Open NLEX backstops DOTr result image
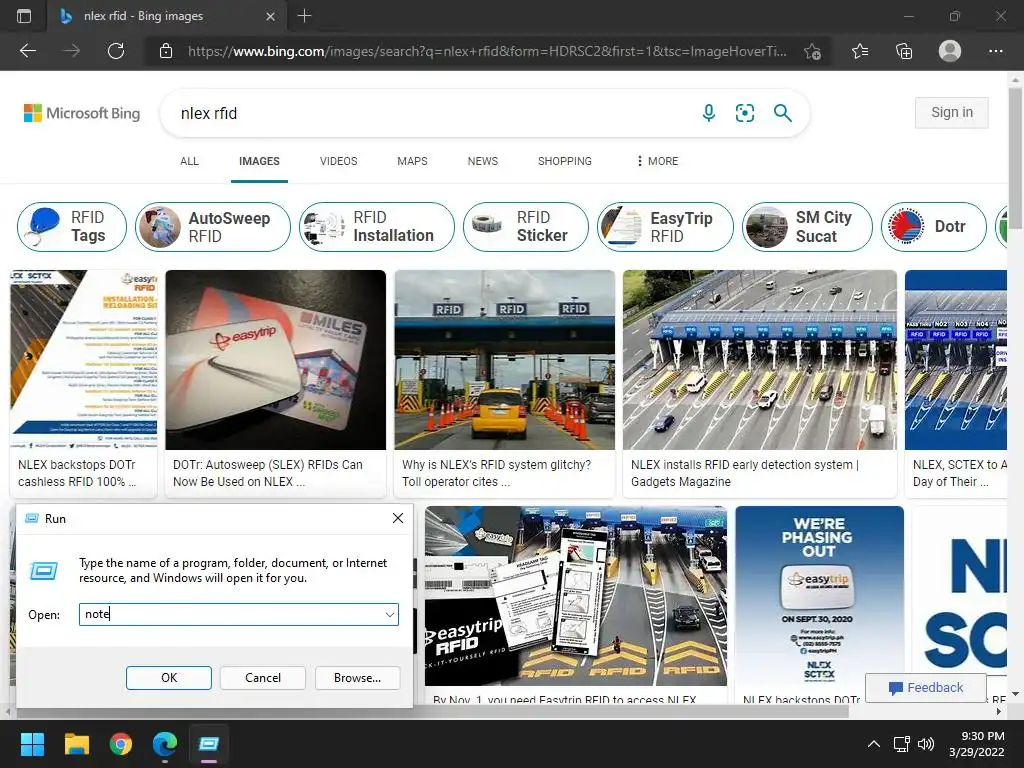Image resolution: width=1024 pixels, height=768 pixels. 84,360
